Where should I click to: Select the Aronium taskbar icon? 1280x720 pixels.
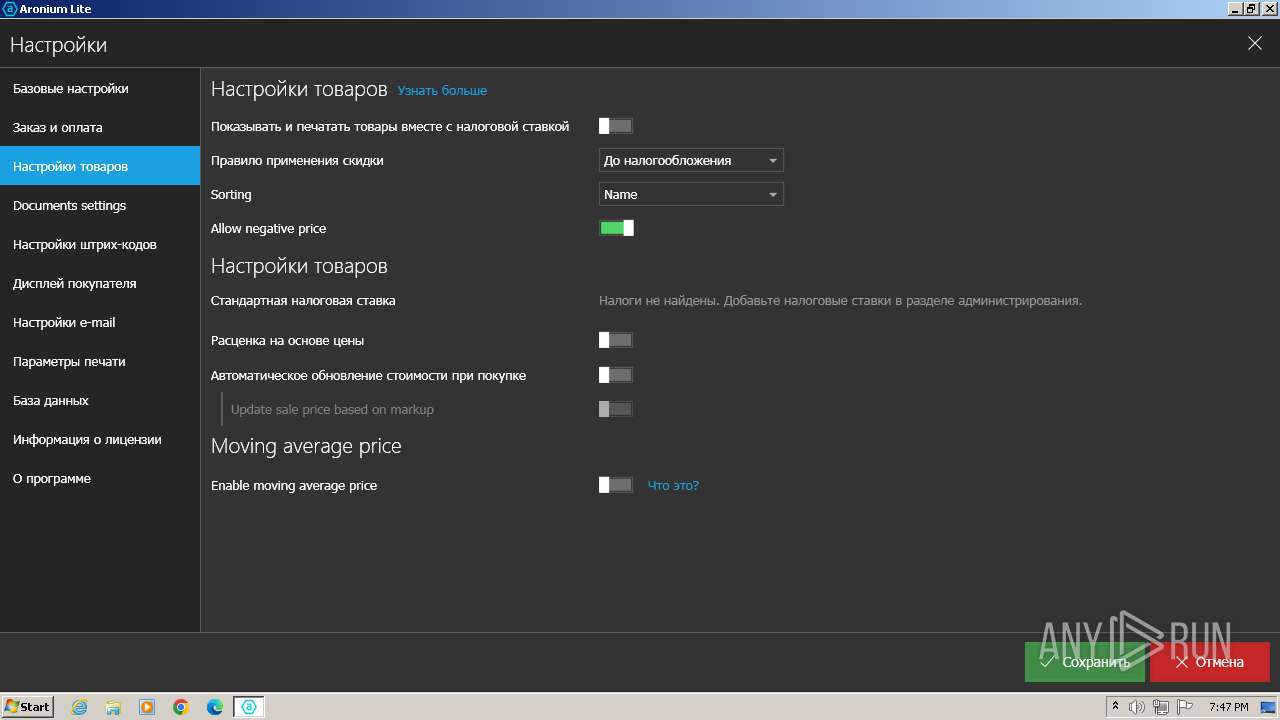pos(249,707)
